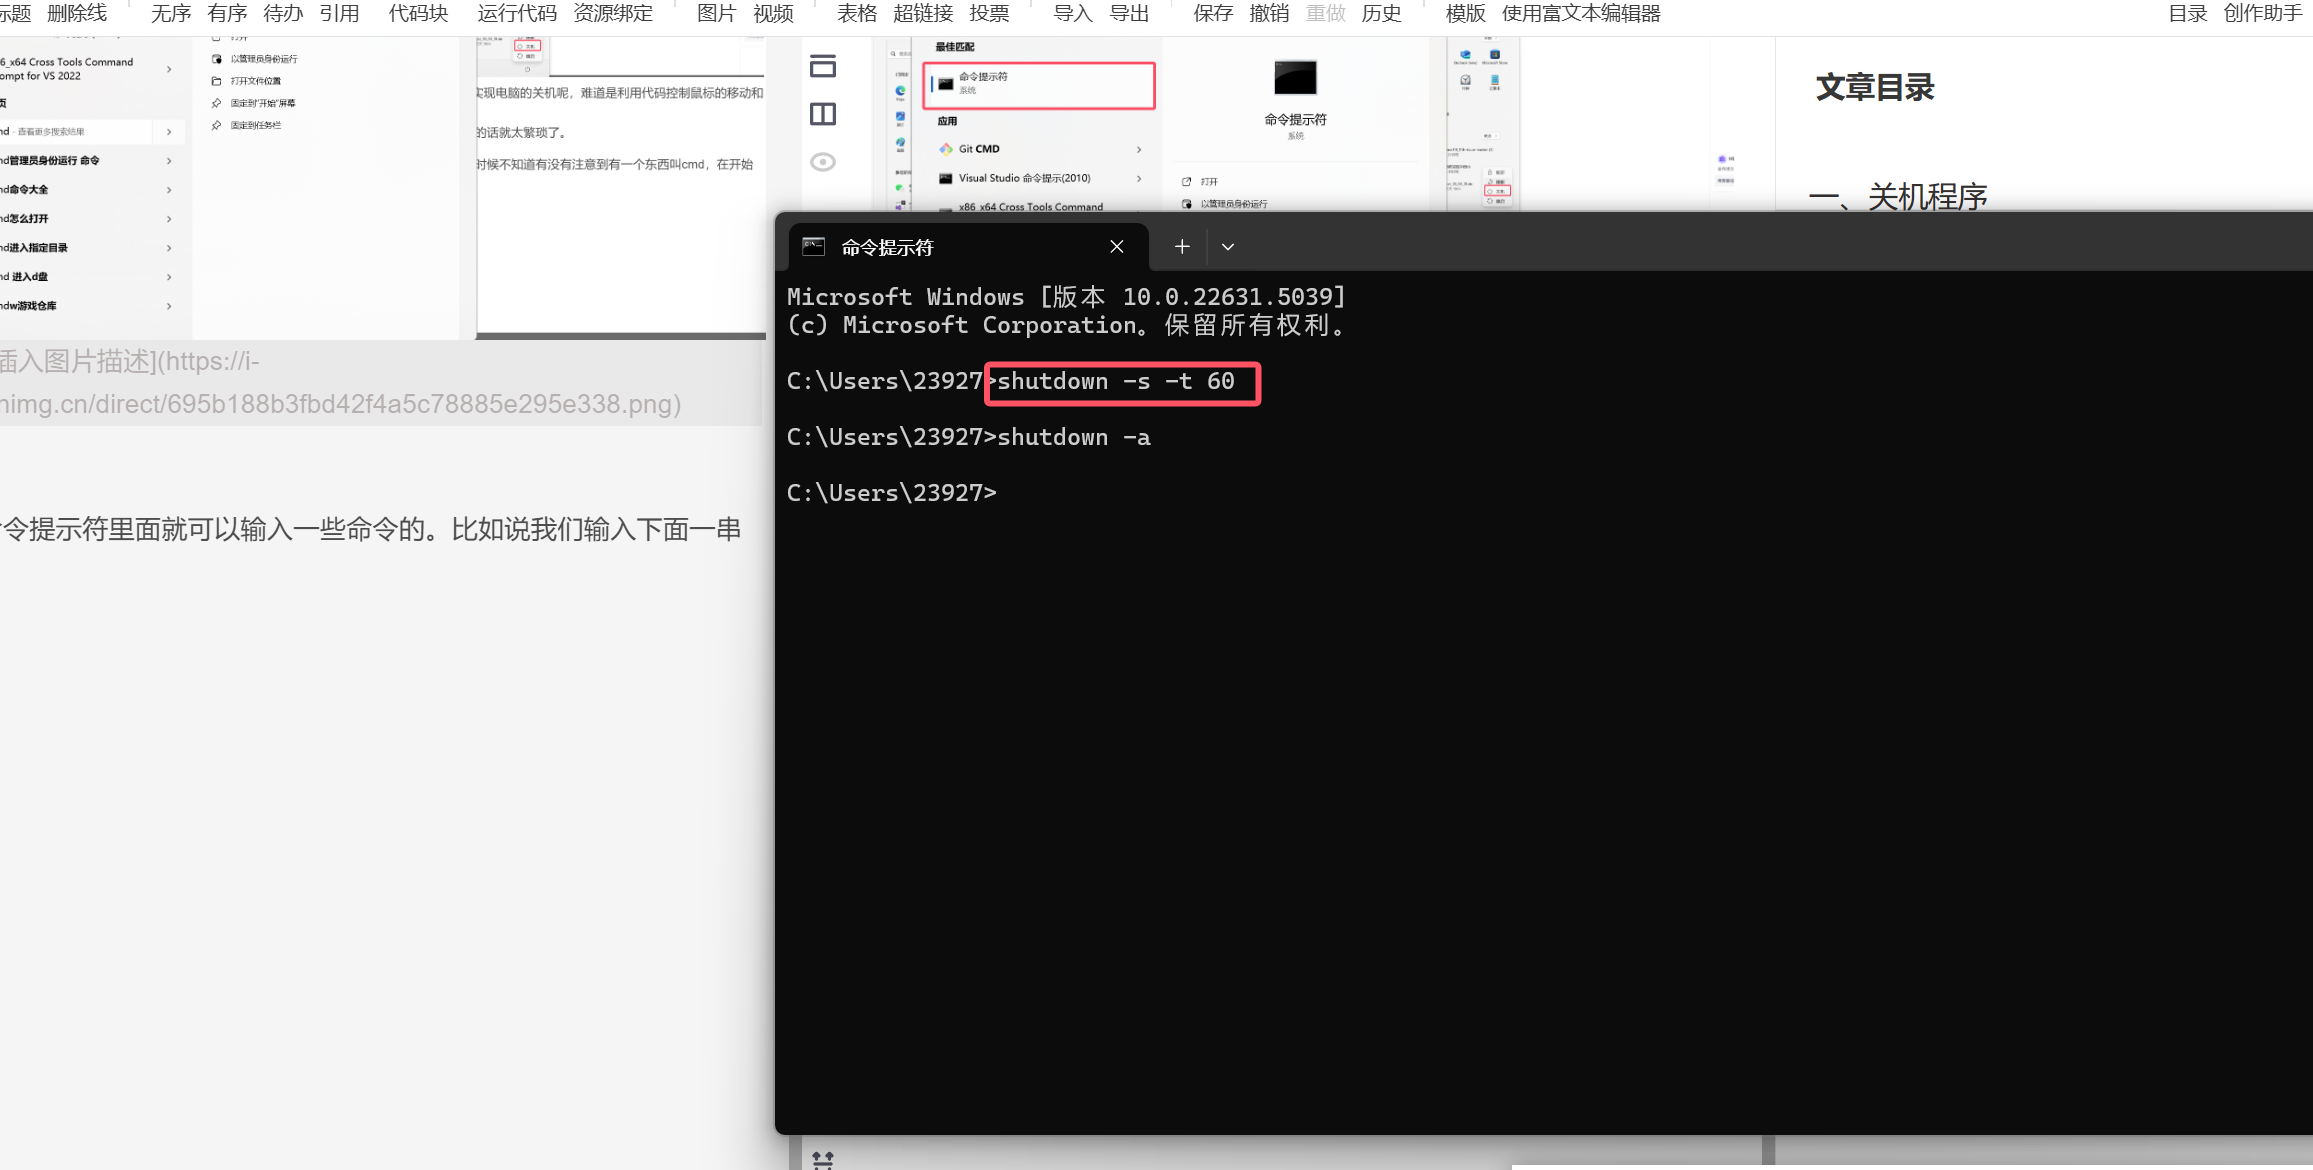The image size is (2313, 1170).
Task: Open the 创作助手 panel
Action: pos(2262,14)
